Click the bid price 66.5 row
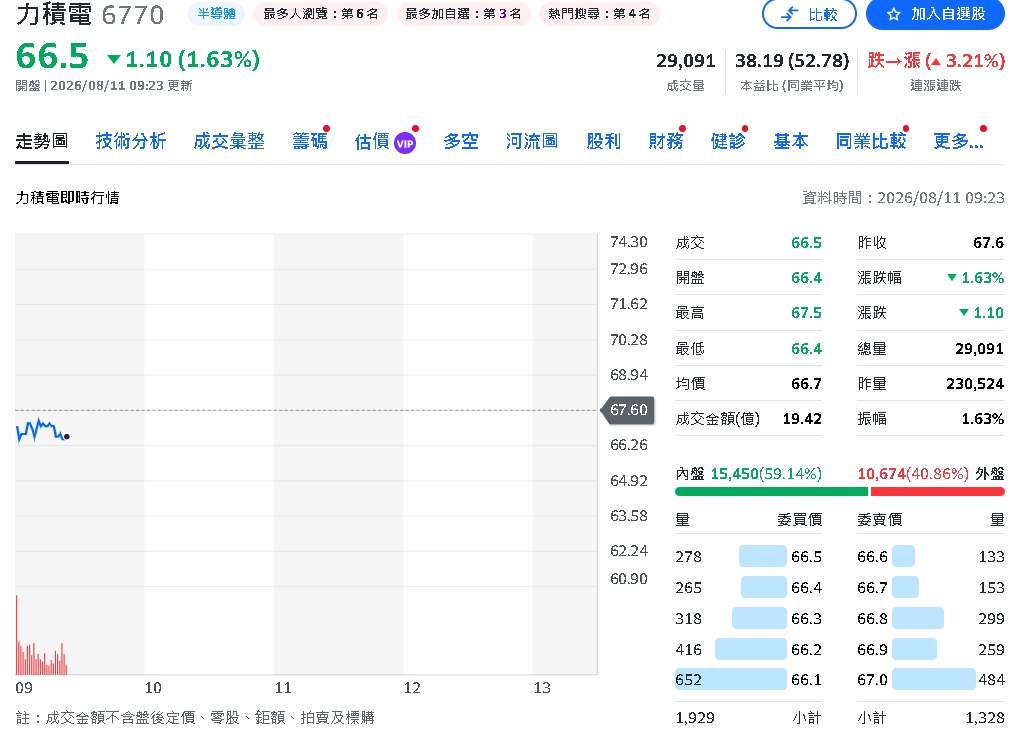The height and width of the screenshot is (734, 1022). point(748,557)
